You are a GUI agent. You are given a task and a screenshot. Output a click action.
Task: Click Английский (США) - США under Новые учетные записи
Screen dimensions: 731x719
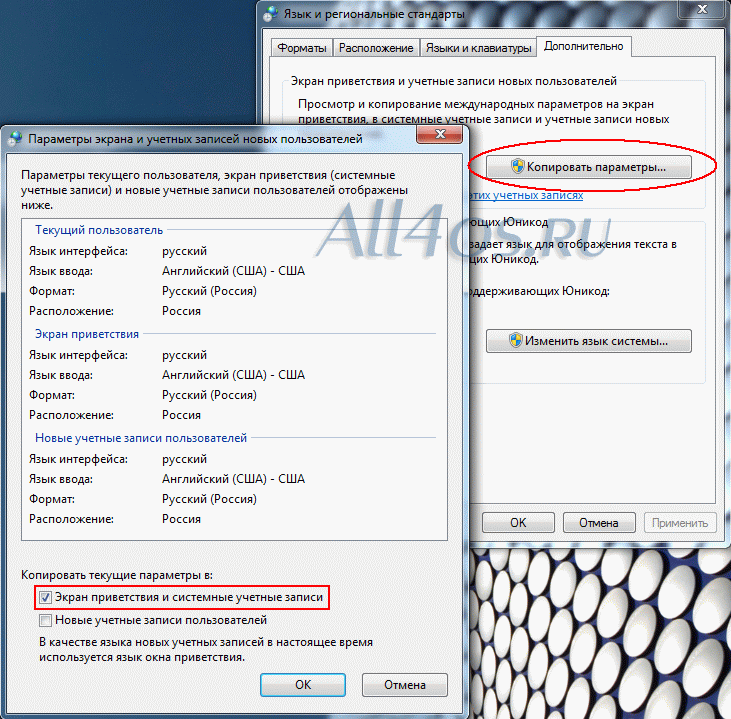234,479
